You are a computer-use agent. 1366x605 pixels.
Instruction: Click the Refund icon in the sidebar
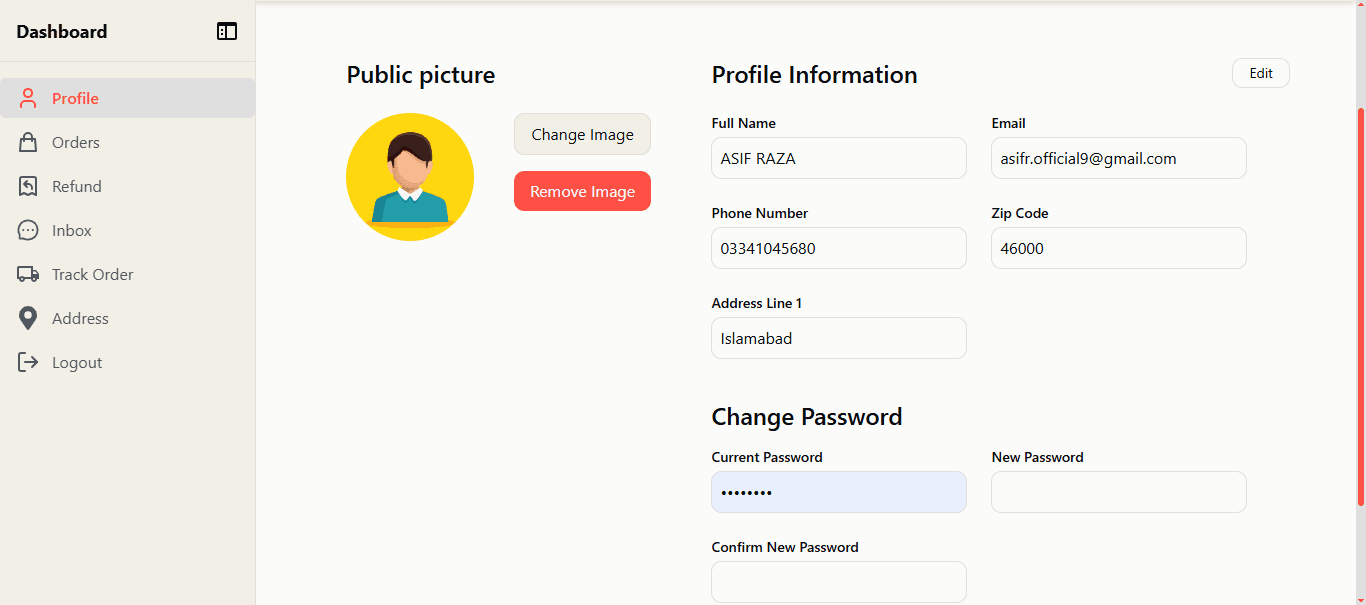[x=27, y=185]
